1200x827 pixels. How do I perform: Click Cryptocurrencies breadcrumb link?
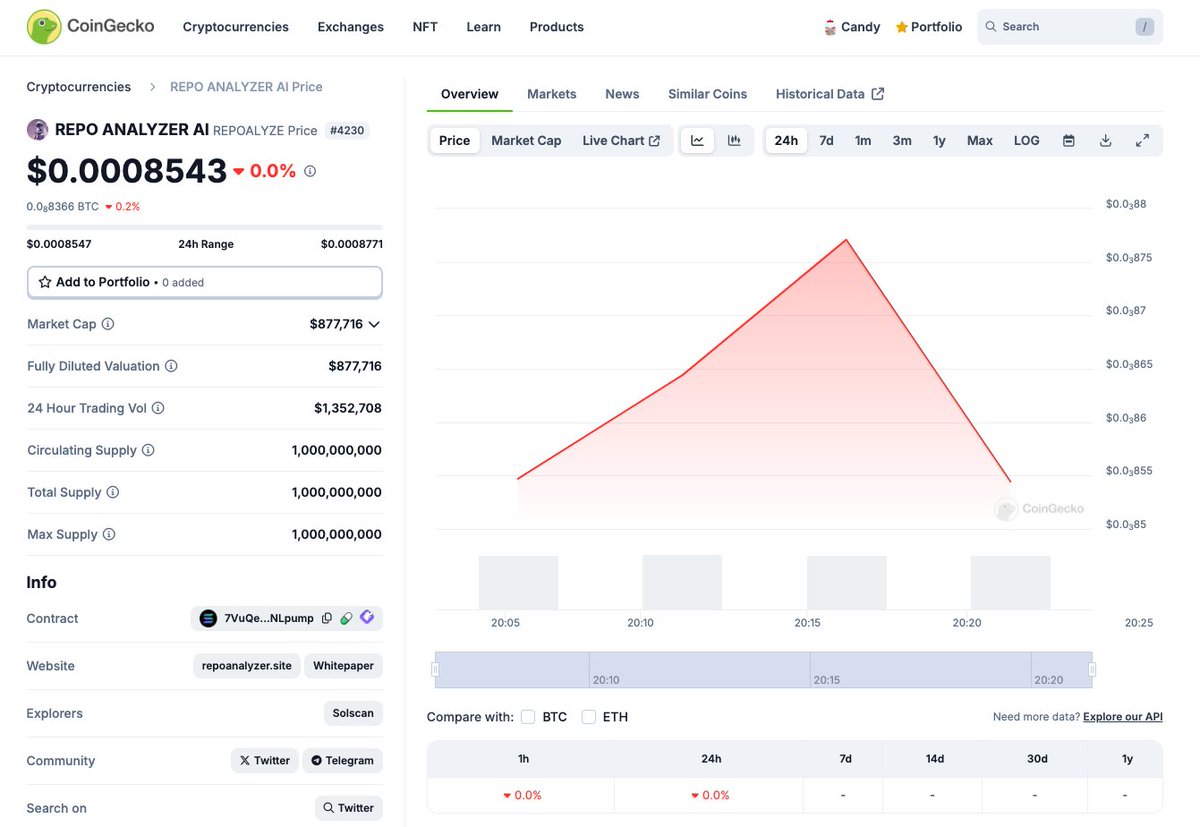pyautogui.click(x=79, y=87)
